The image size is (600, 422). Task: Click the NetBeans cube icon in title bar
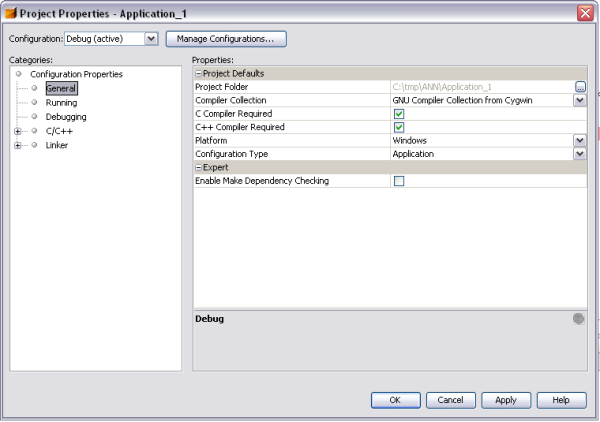11,13
